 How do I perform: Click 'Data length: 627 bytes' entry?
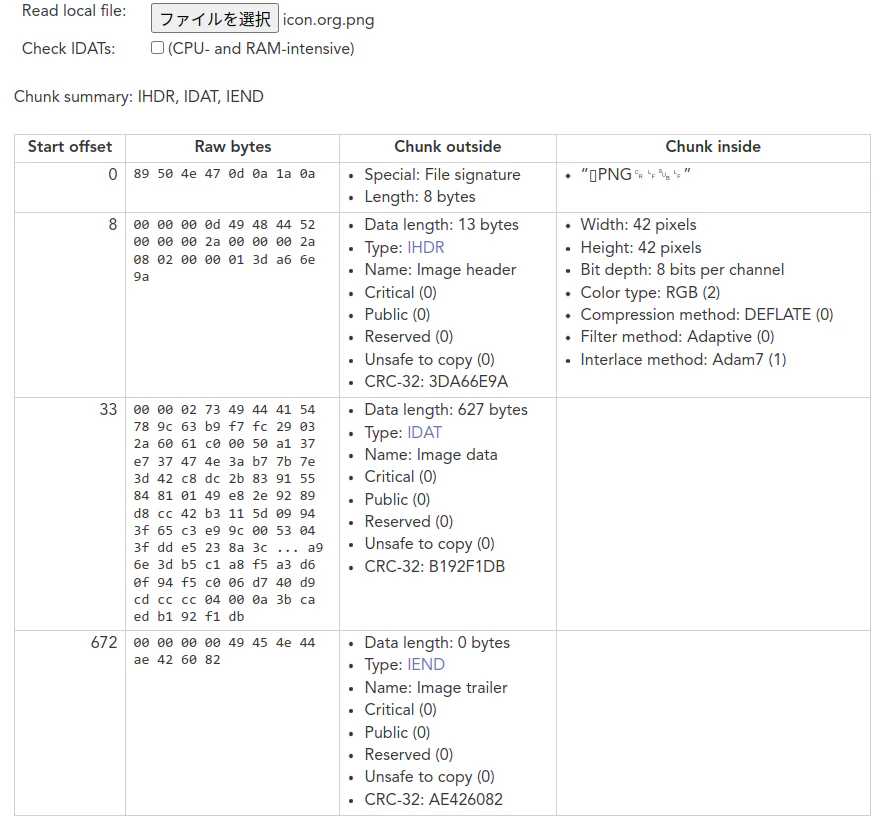click(x=446, y=410)
